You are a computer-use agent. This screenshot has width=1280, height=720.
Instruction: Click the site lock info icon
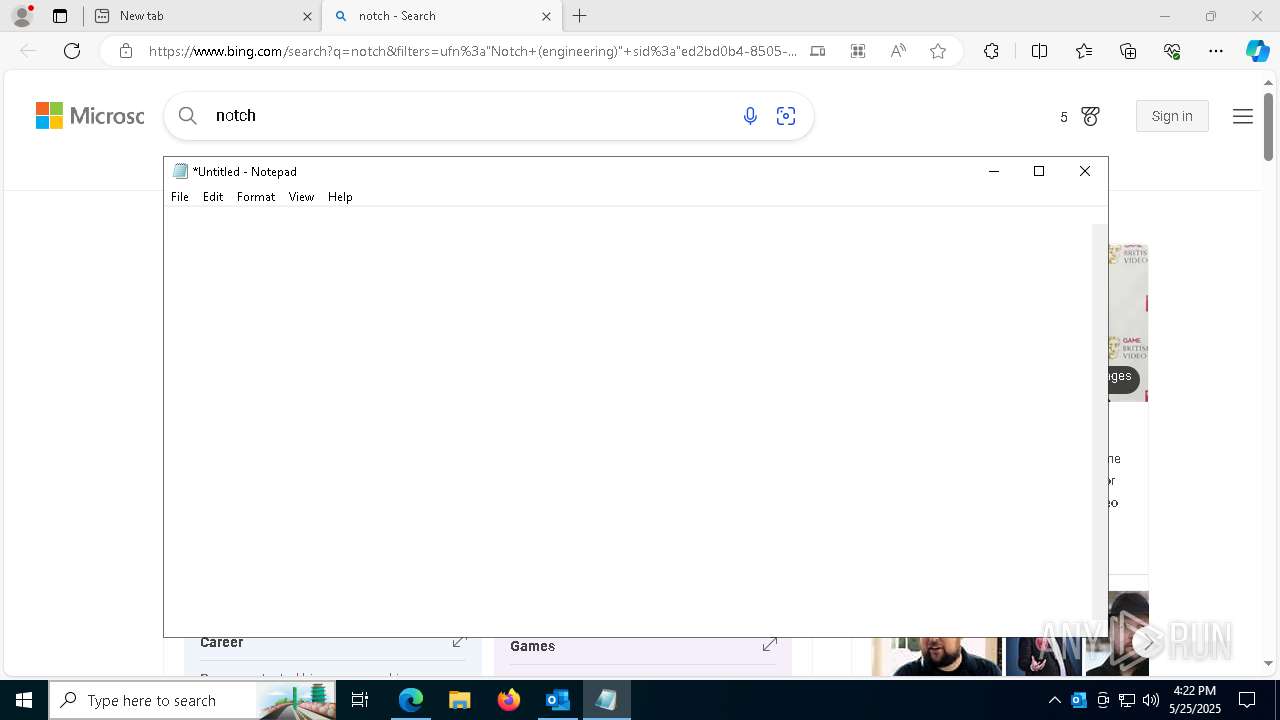(126, 51)
